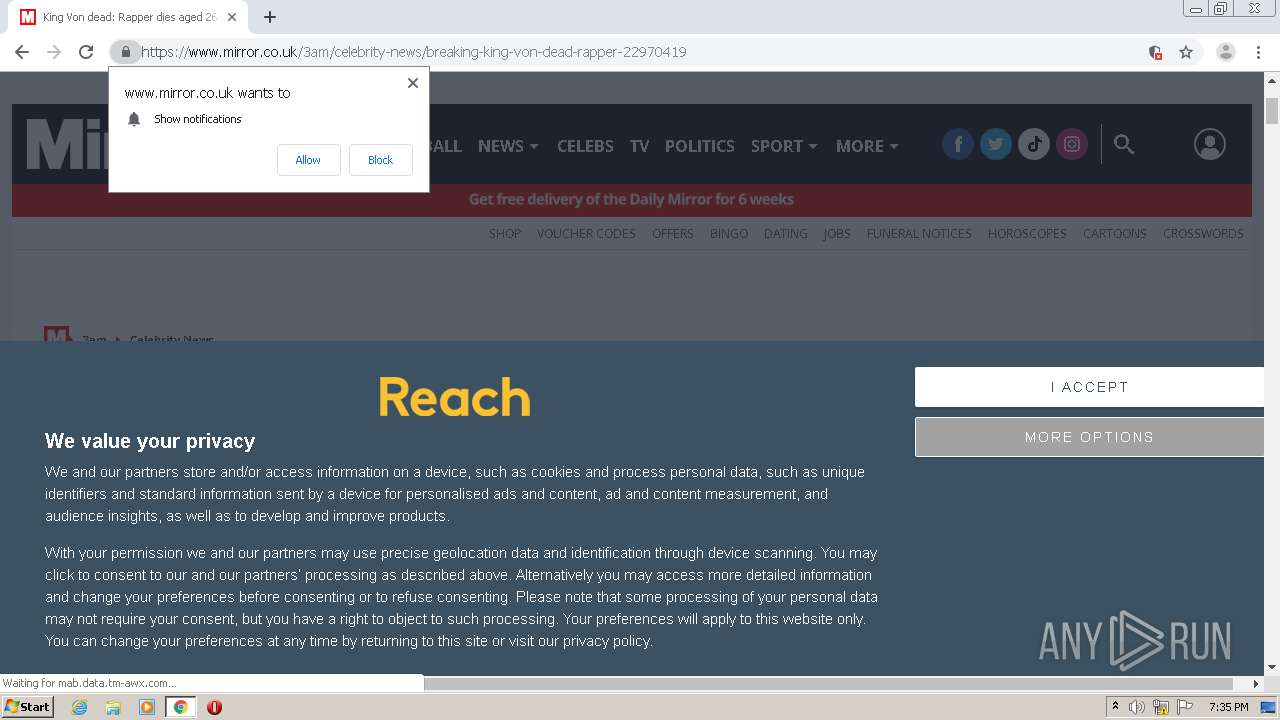The image size is (1280, 720).
Task: Launch Internet Explorer from the taskbar
Action: [x=80, y=707]
